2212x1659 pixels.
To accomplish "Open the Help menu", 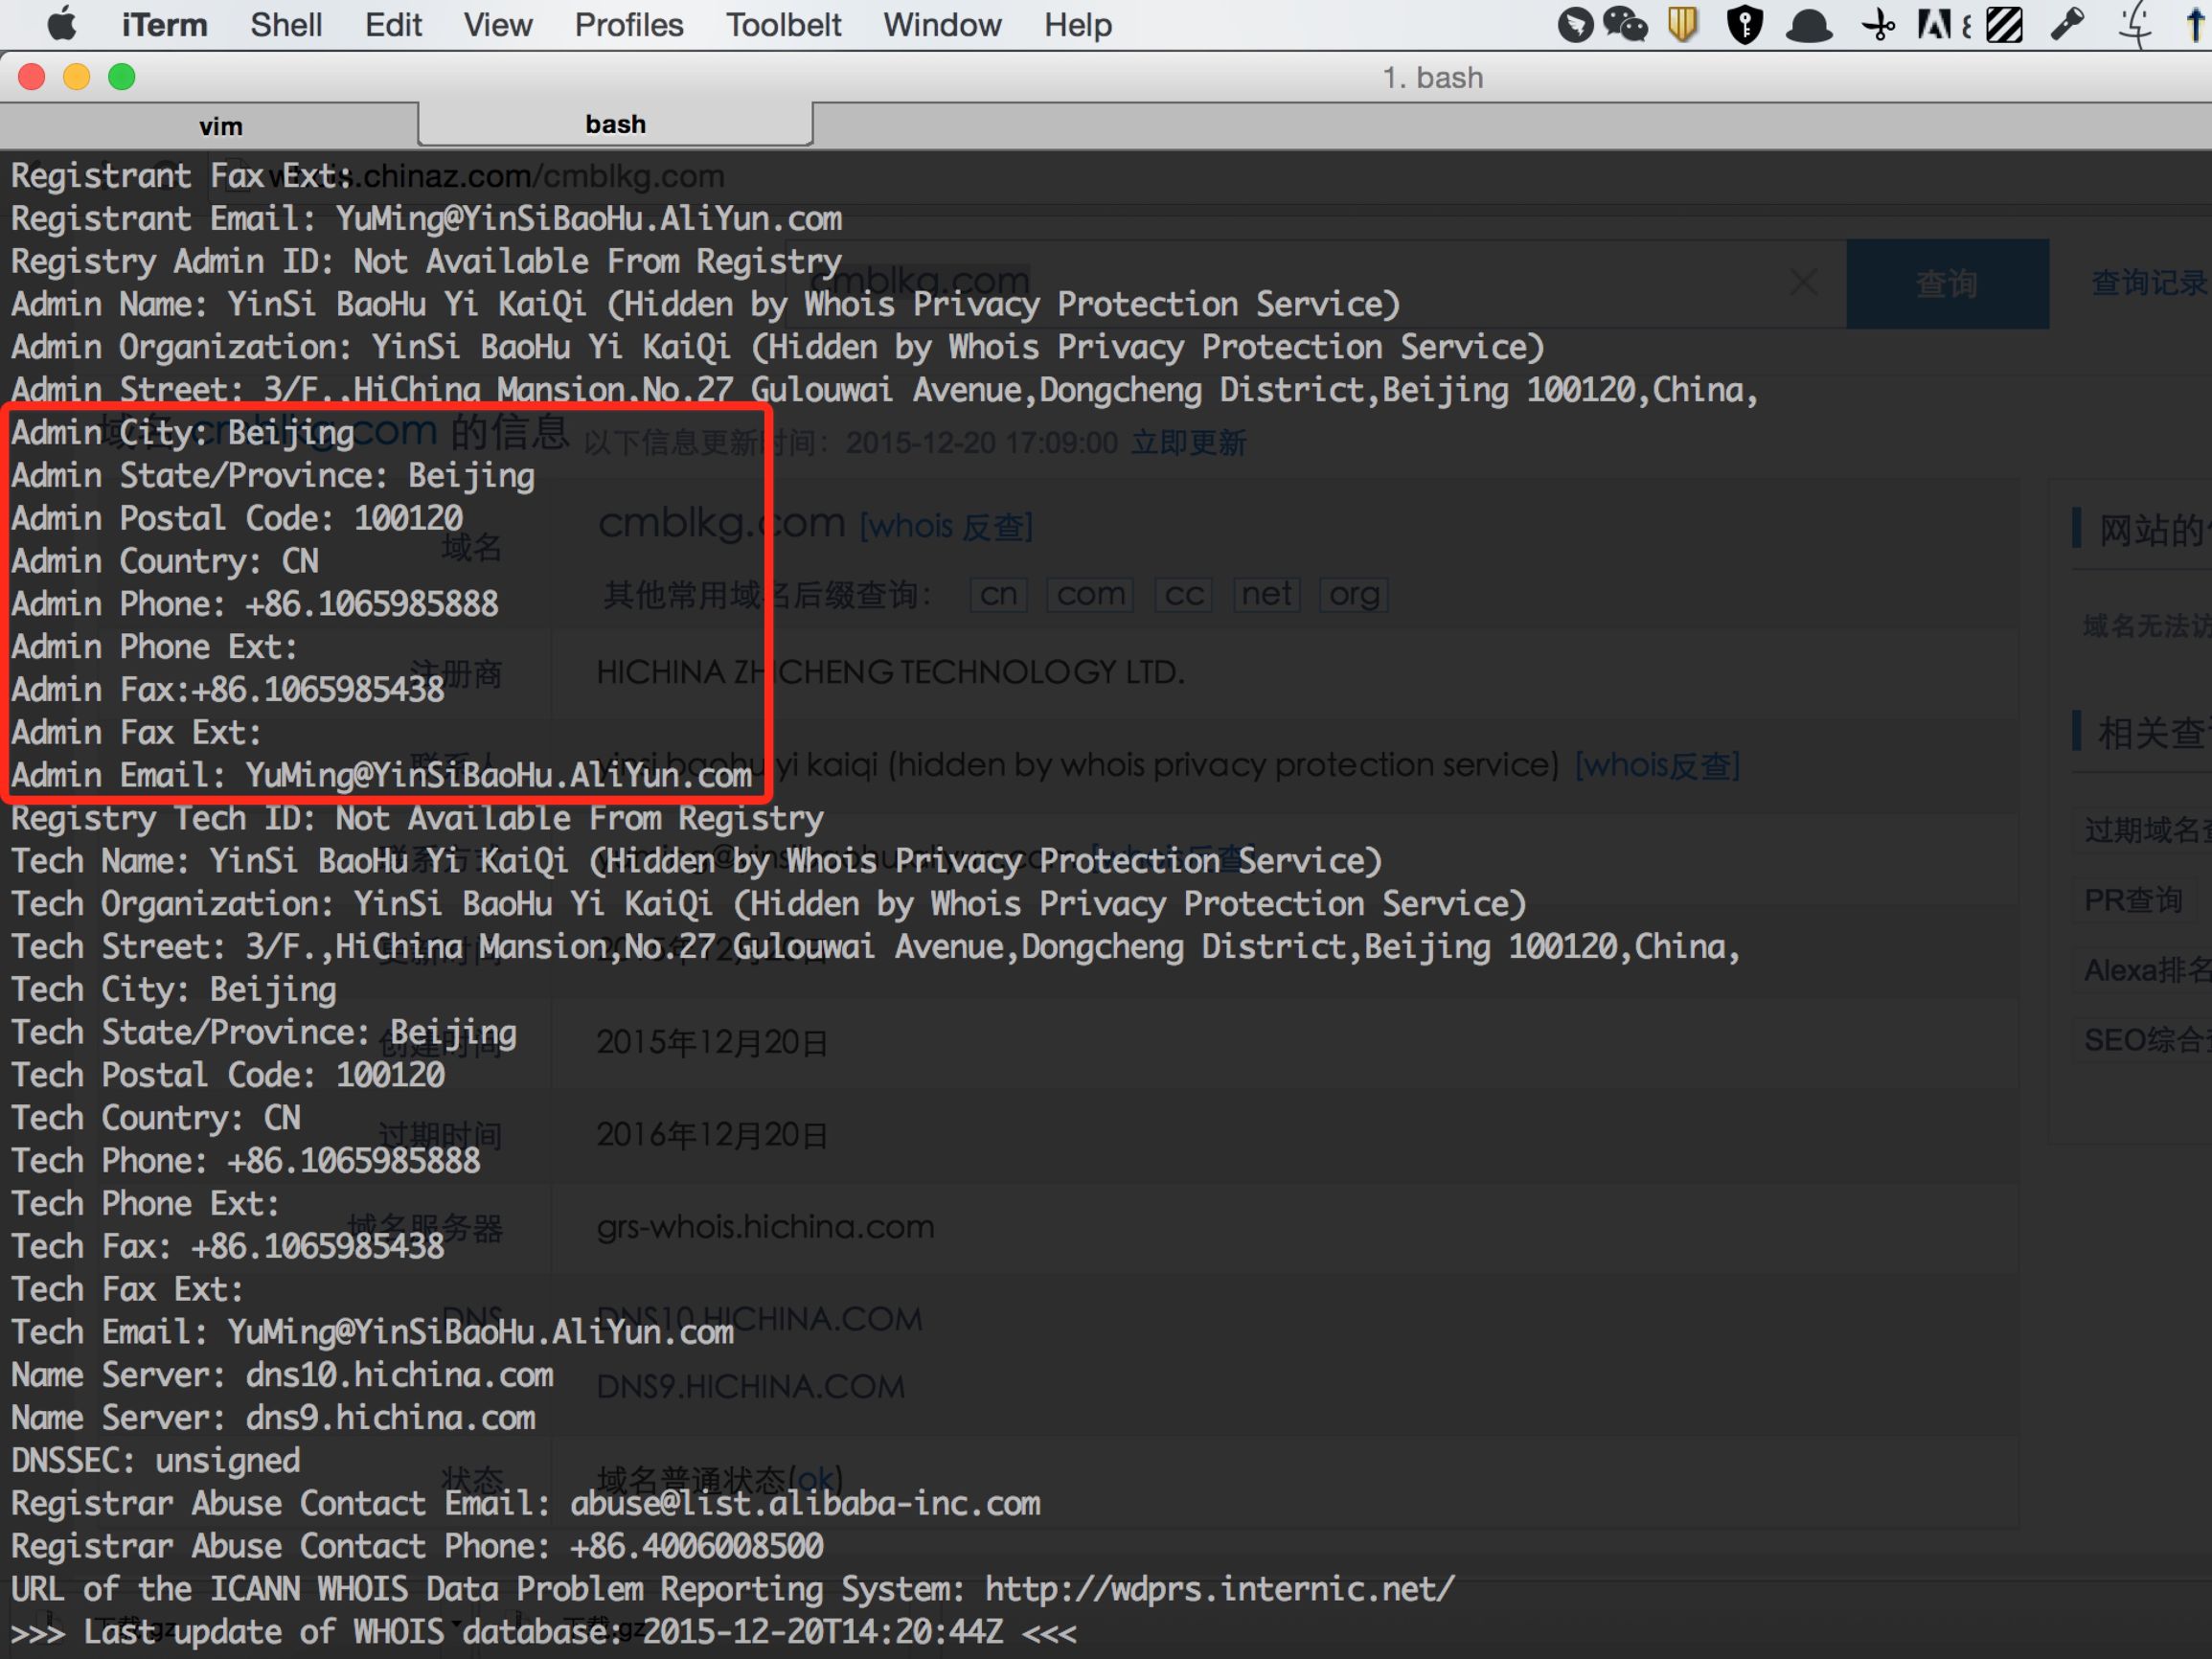I will (1077, 24).
